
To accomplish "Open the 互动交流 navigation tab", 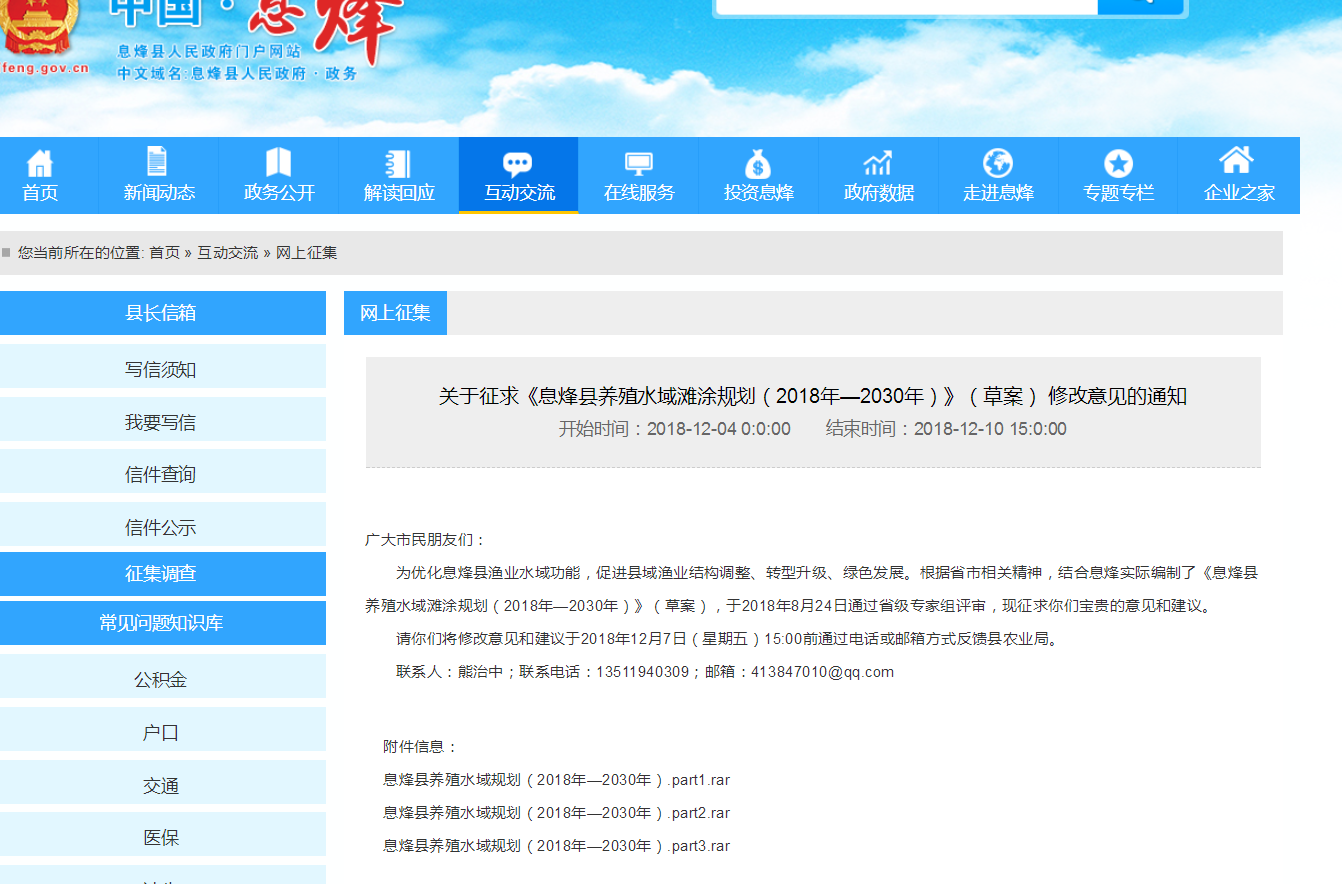I will tap(518, 176).
